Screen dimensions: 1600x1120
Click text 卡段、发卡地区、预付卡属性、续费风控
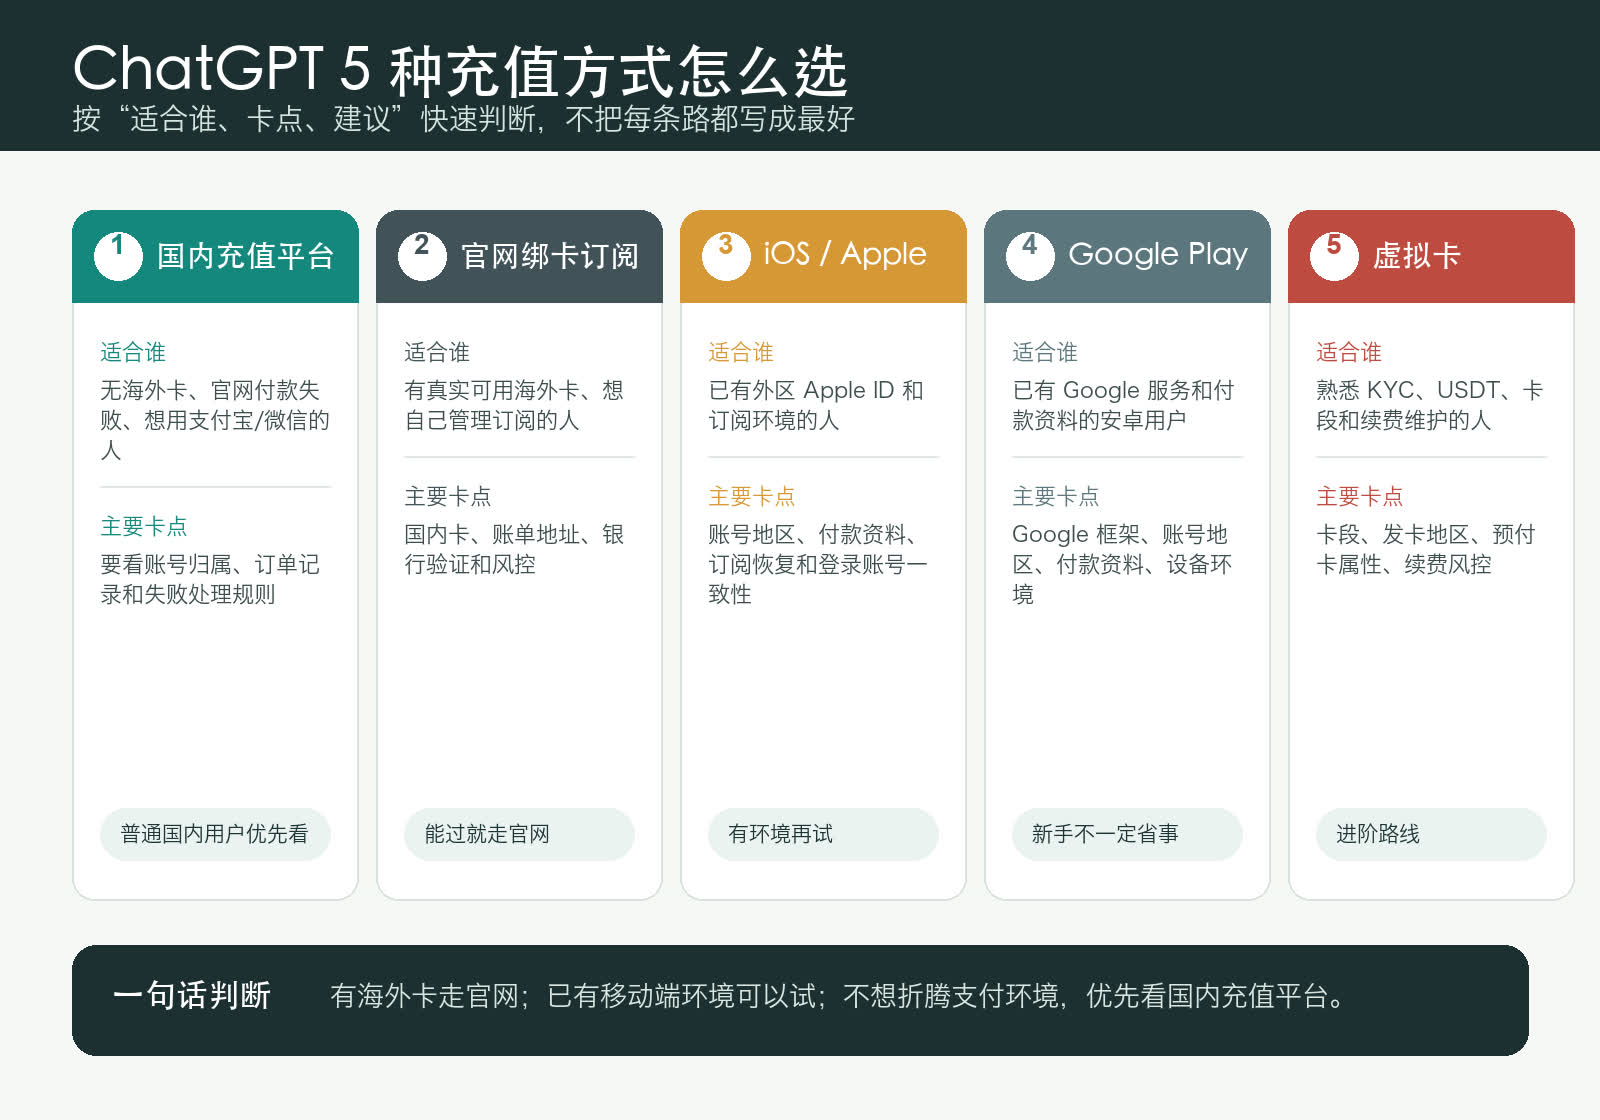coord(1426,549)
